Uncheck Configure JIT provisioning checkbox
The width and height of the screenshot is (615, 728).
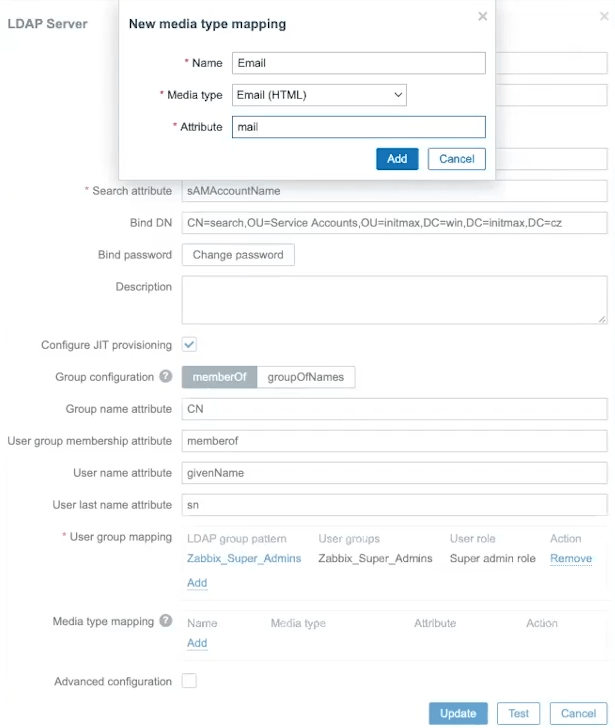coord(189,345)
